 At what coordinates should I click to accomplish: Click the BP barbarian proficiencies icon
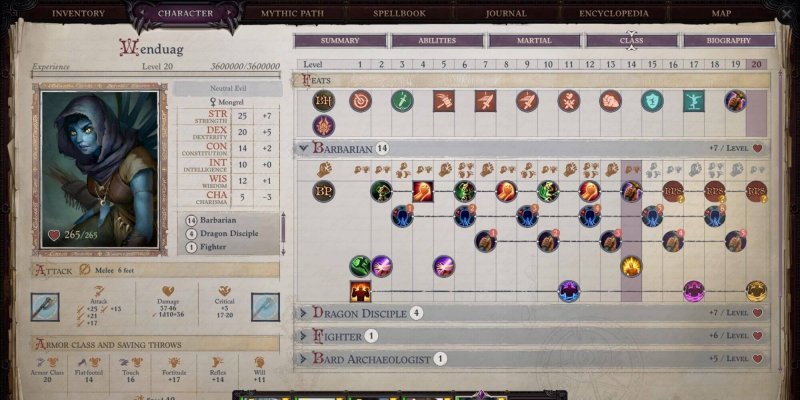pyautogui.click(x=323, y=191)
